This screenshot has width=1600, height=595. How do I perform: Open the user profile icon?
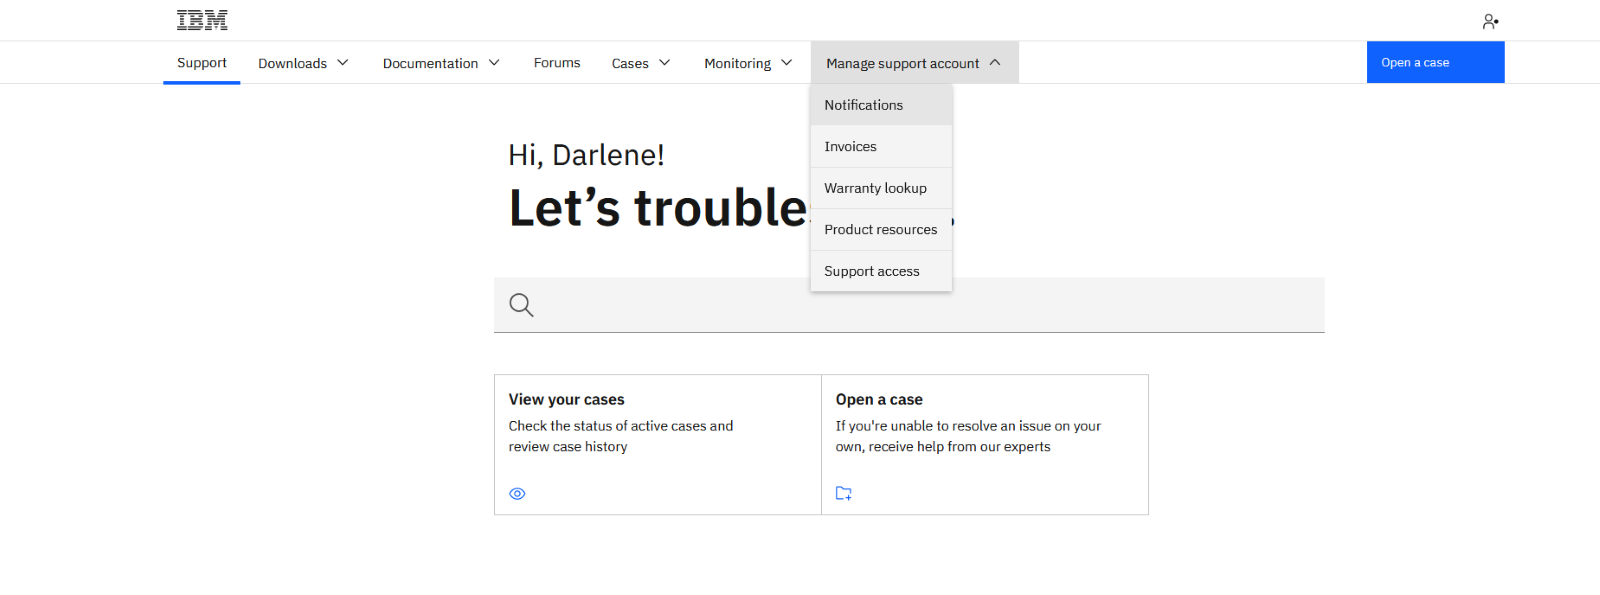point(1490,21)
